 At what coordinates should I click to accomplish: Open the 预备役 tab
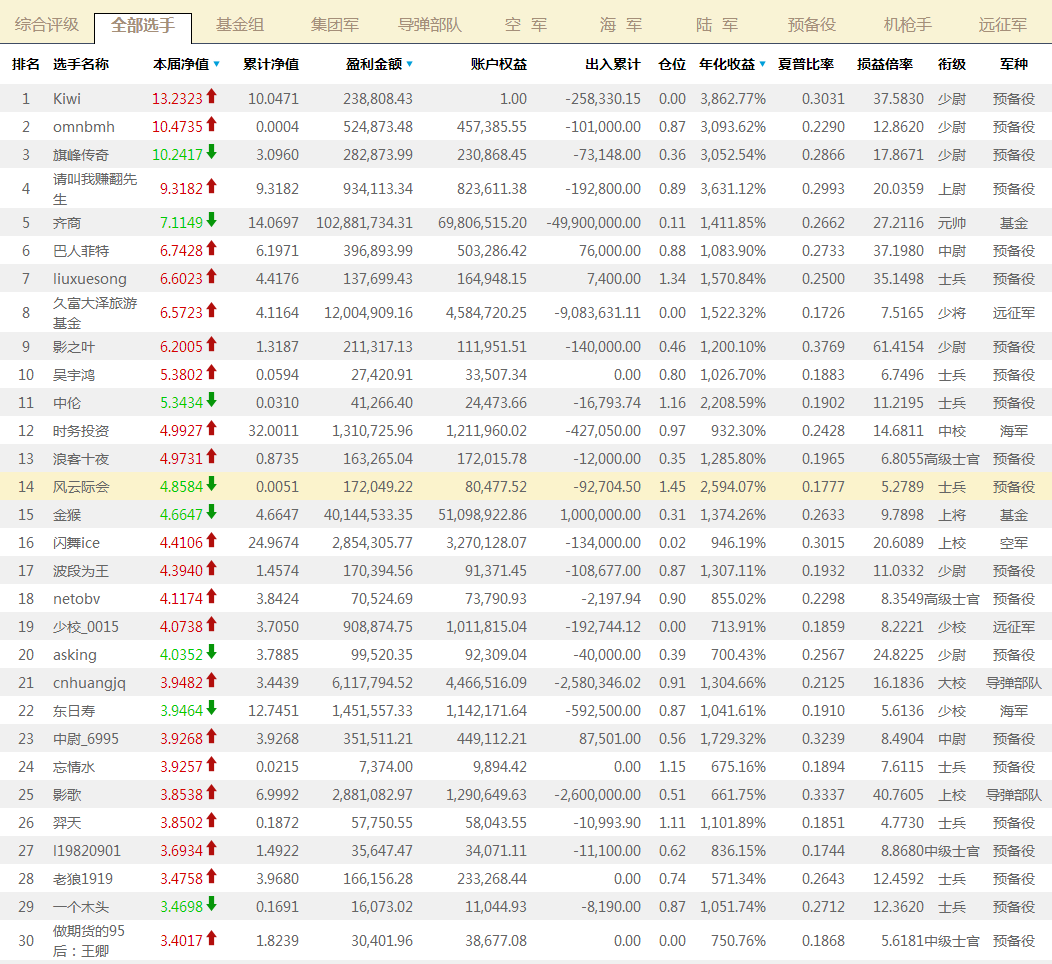(812, 25)
